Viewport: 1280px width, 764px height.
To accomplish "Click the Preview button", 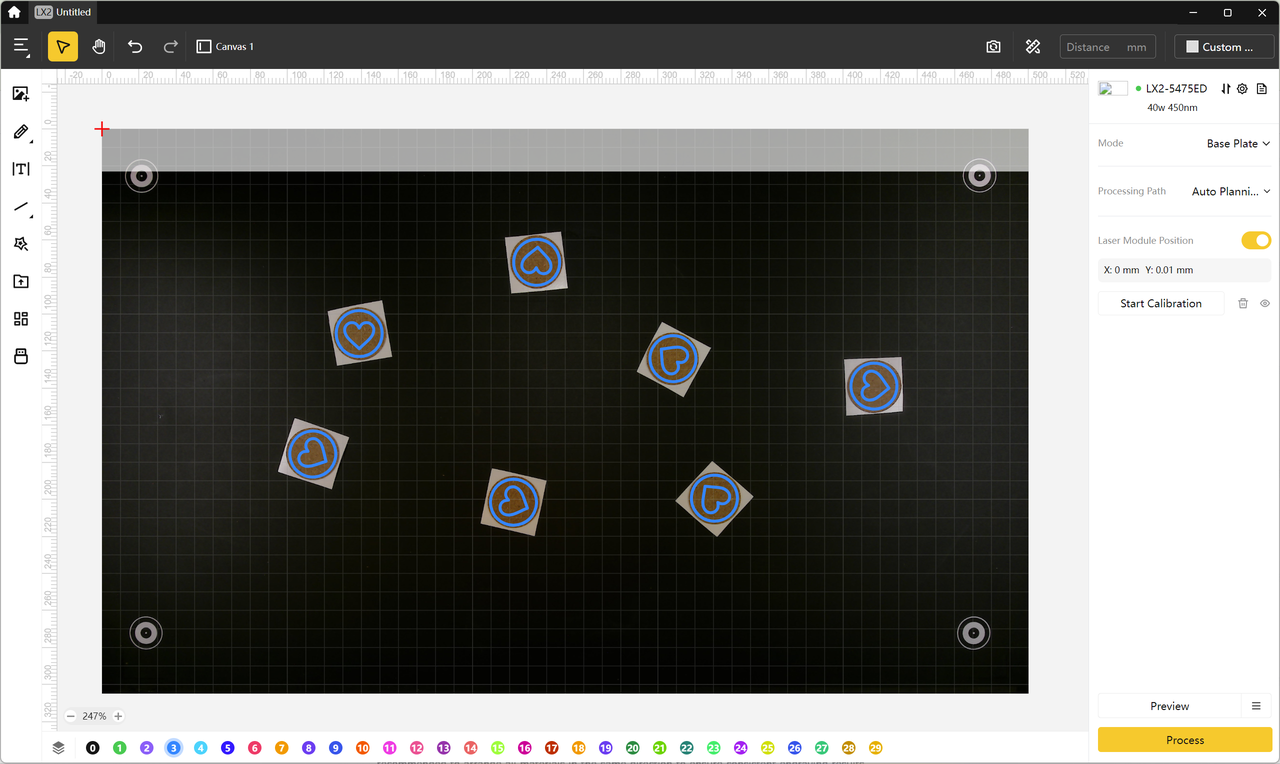I will pos(1169,706).
